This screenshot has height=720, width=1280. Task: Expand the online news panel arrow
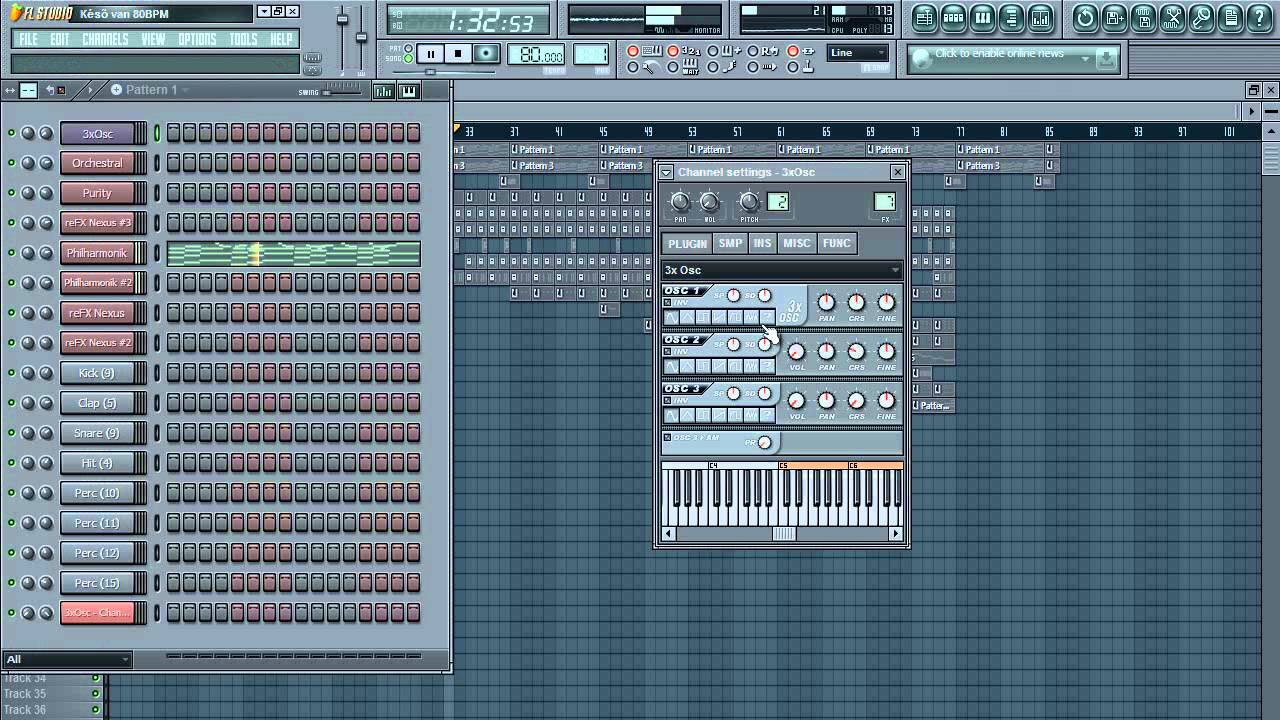click(x=1085, y=59)
